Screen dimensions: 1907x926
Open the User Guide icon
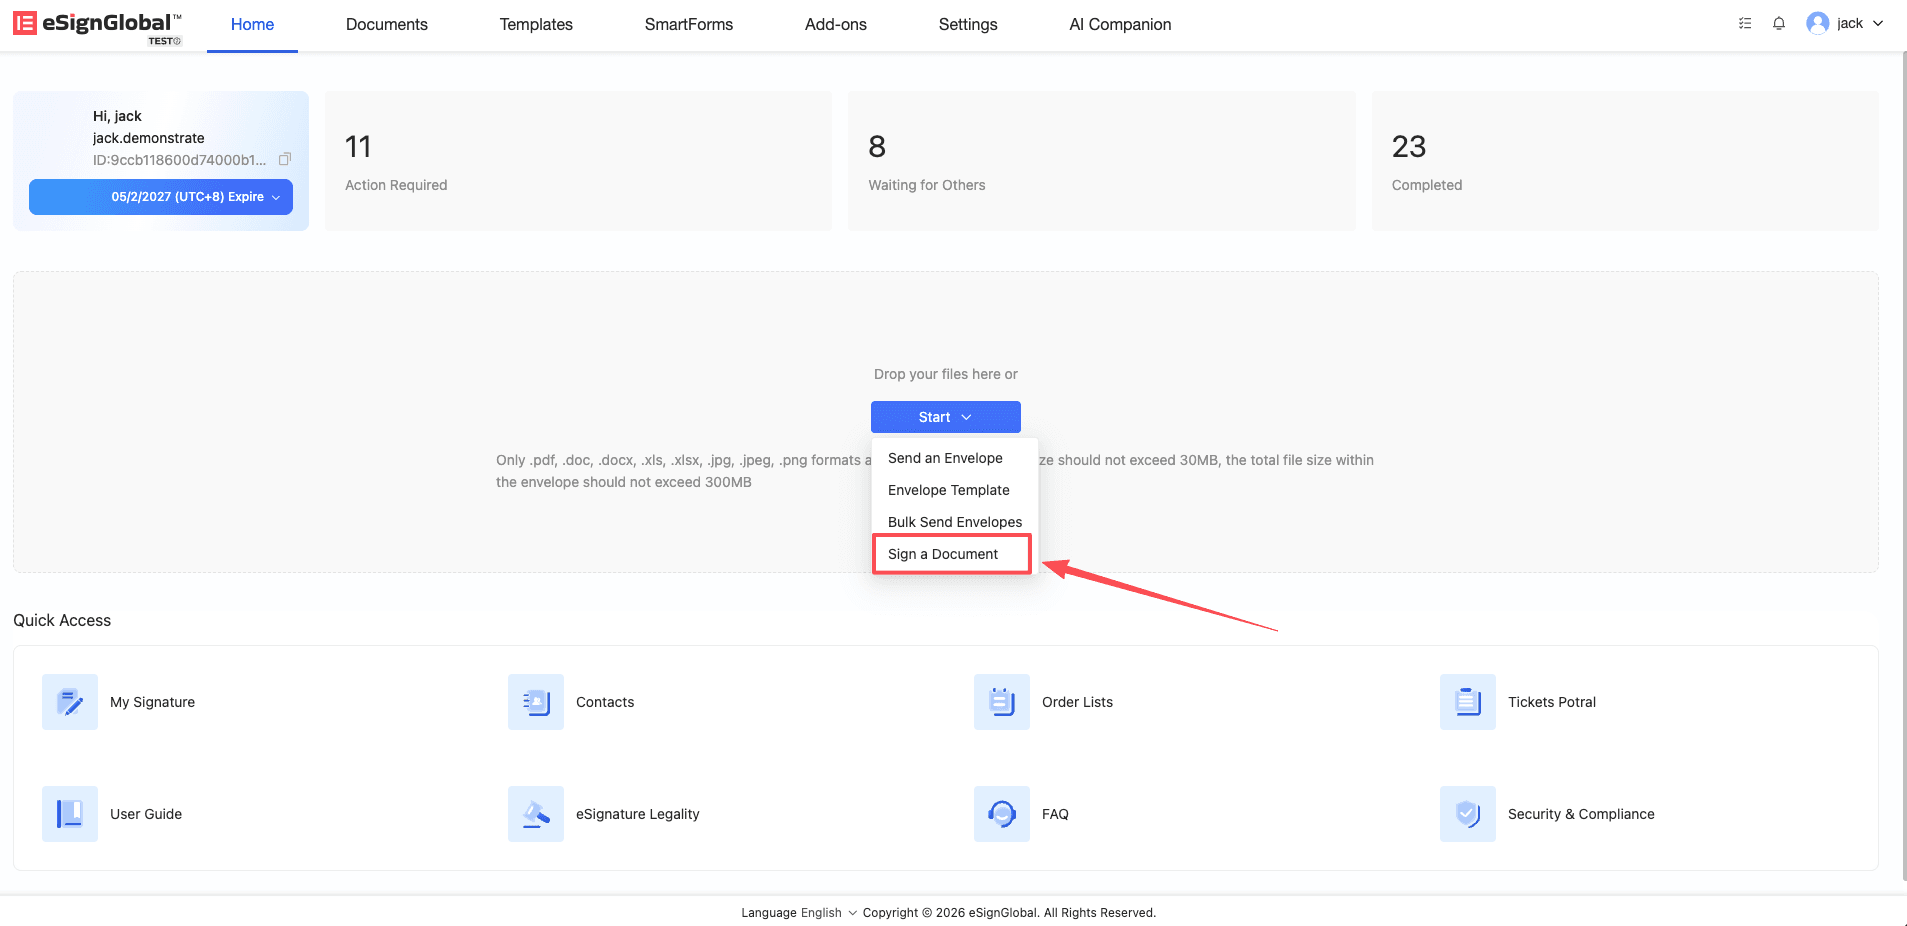[x=70, y=814]
